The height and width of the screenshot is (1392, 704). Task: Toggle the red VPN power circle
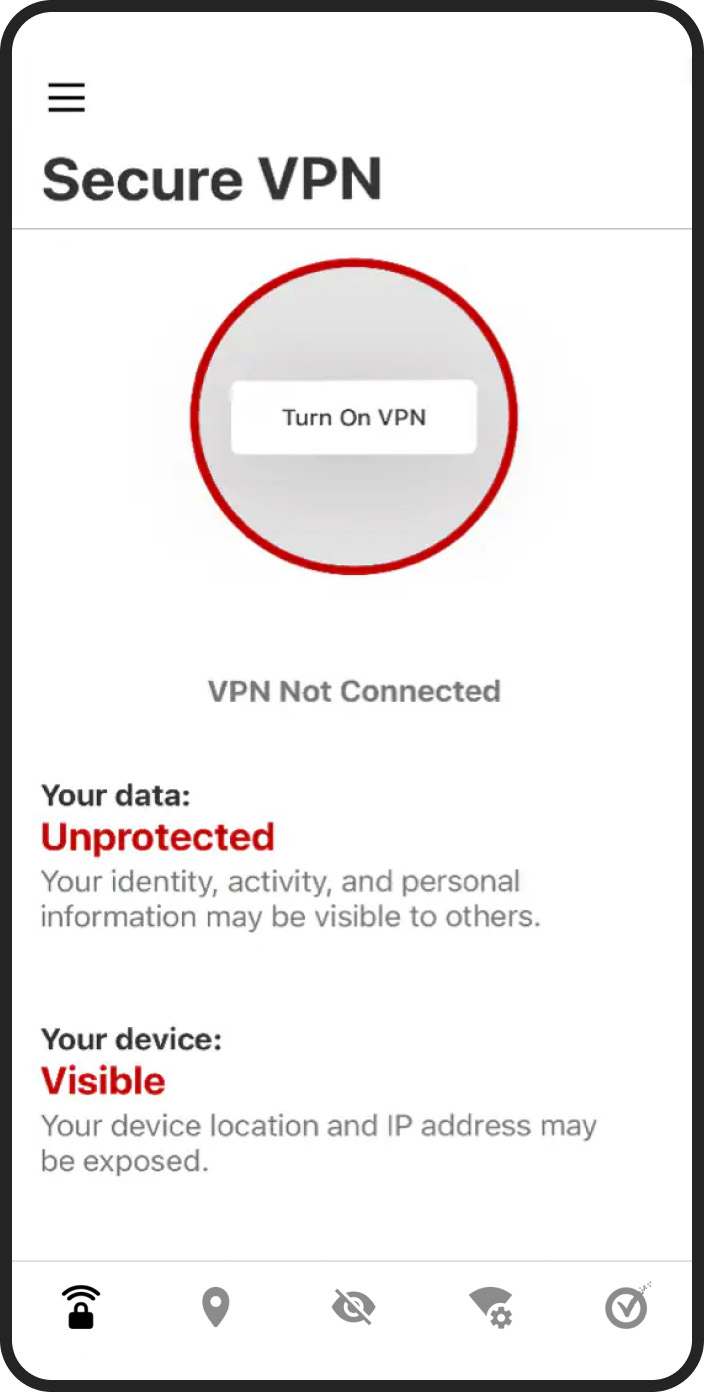point(354,416)
